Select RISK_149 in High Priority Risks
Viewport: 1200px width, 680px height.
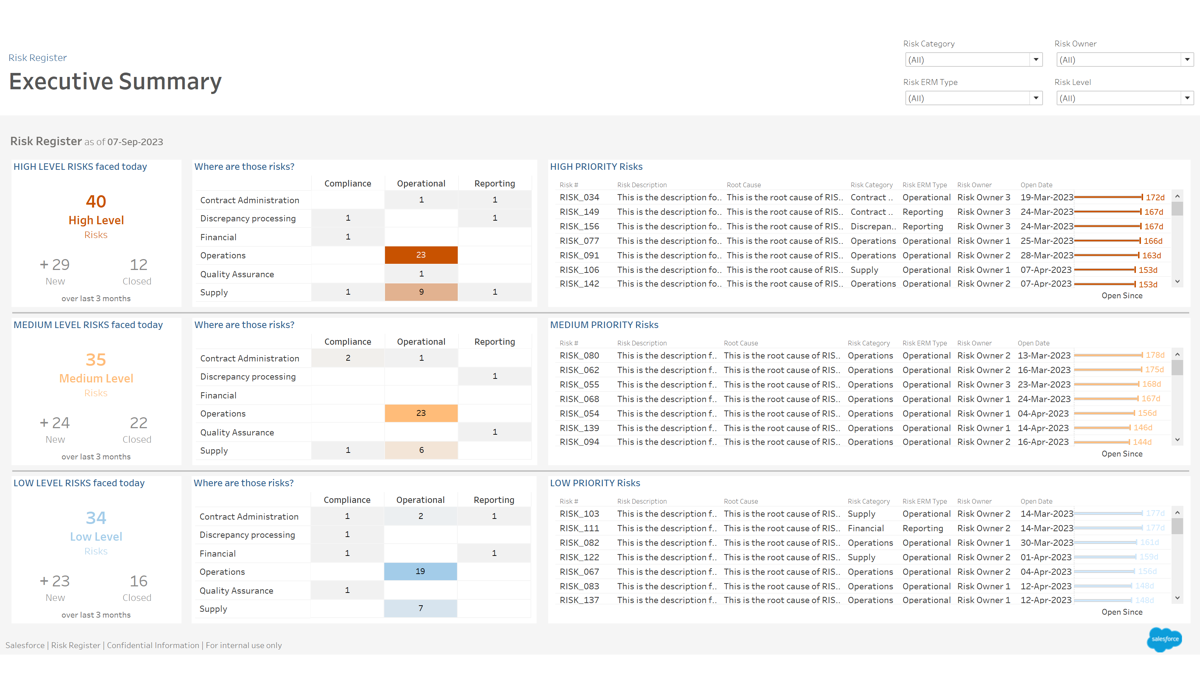pyautogui.click(x=579, y=212)
